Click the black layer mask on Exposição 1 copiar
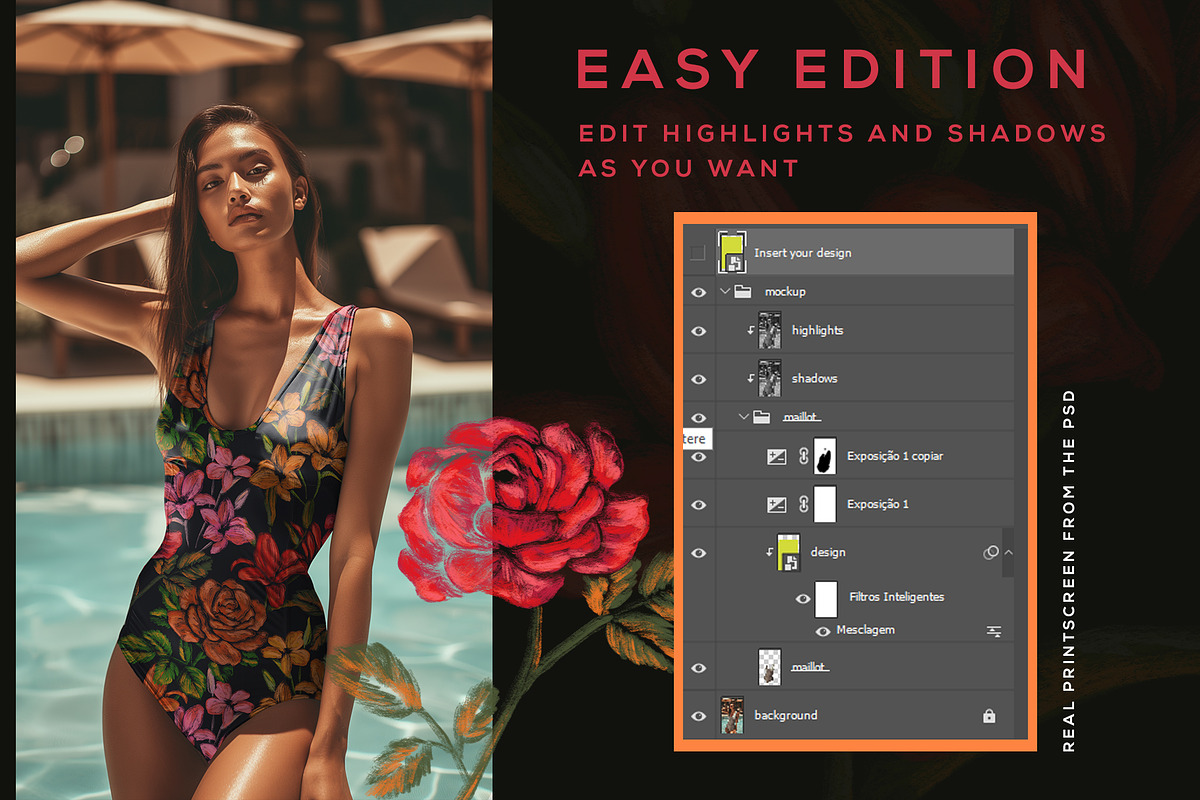 825,456
